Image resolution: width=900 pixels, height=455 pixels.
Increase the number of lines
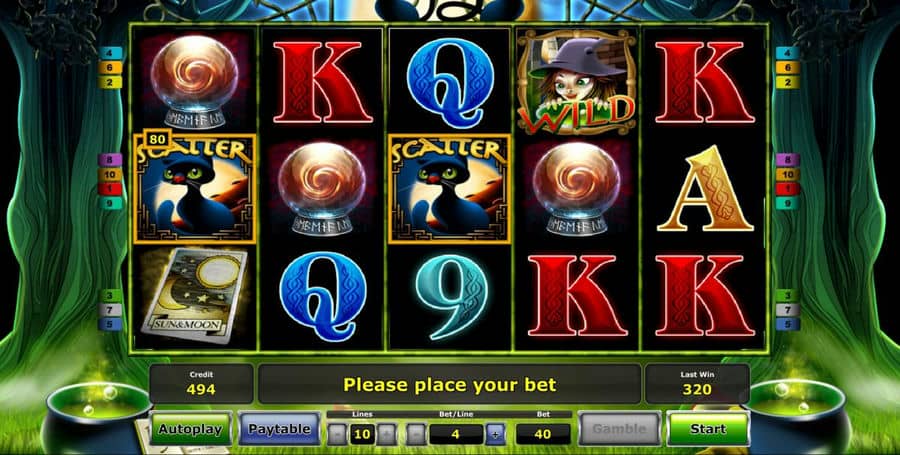[387, 434]
